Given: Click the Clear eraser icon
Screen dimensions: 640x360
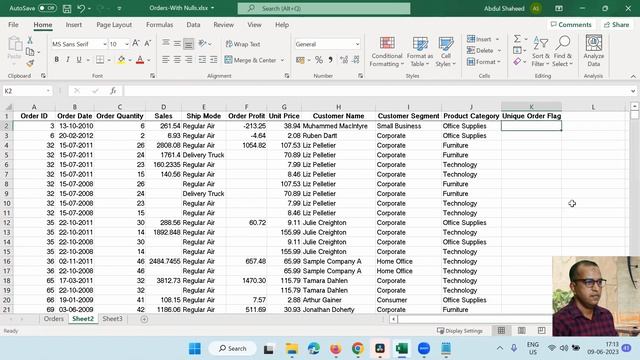Looking at the screenshot, I should coord(517,62).
